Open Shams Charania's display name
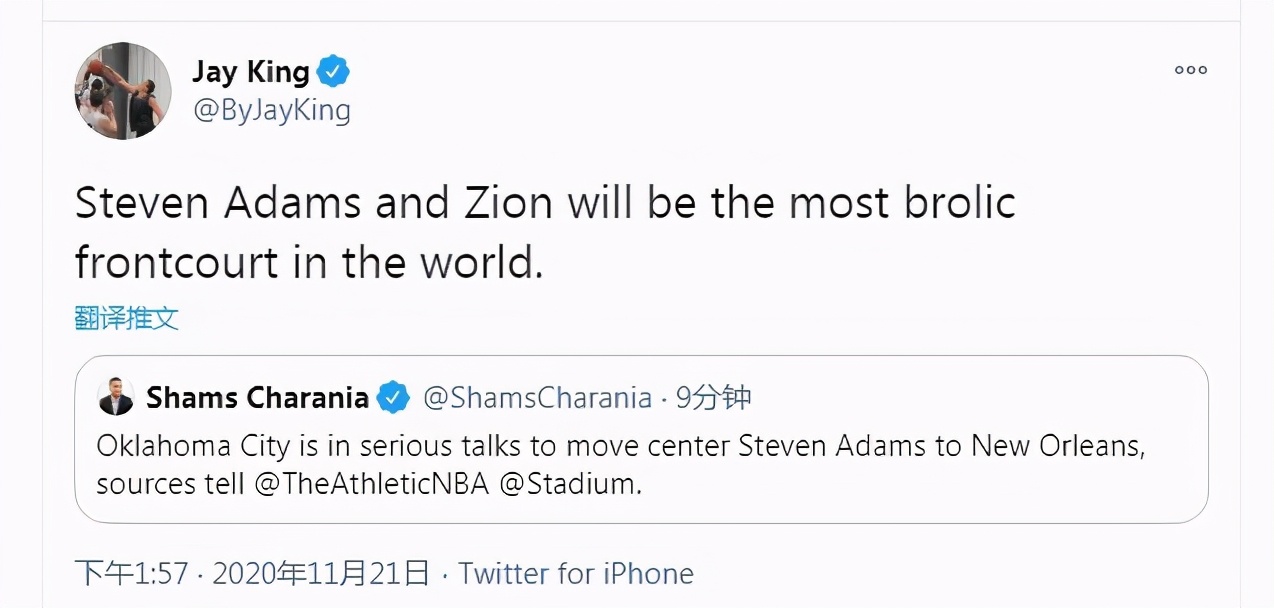This screenshot has width=1274, height=608. 257,398
